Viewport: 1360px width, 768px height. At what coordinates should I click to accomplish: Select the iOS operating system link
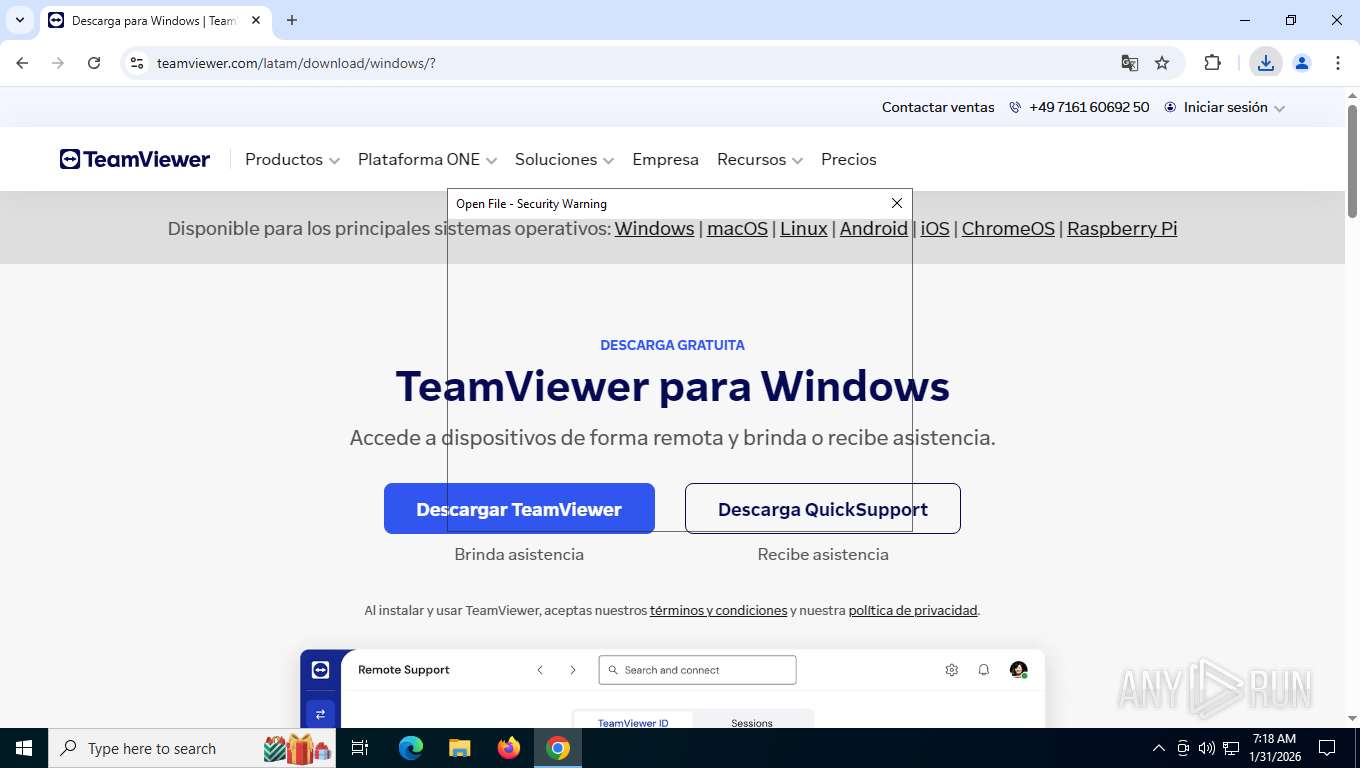point(935,228)
